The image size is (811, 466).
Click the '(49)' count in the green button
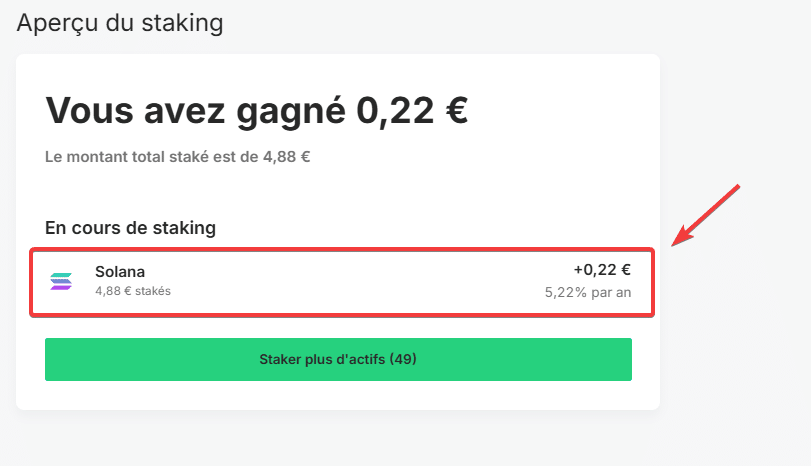point(403,359)
